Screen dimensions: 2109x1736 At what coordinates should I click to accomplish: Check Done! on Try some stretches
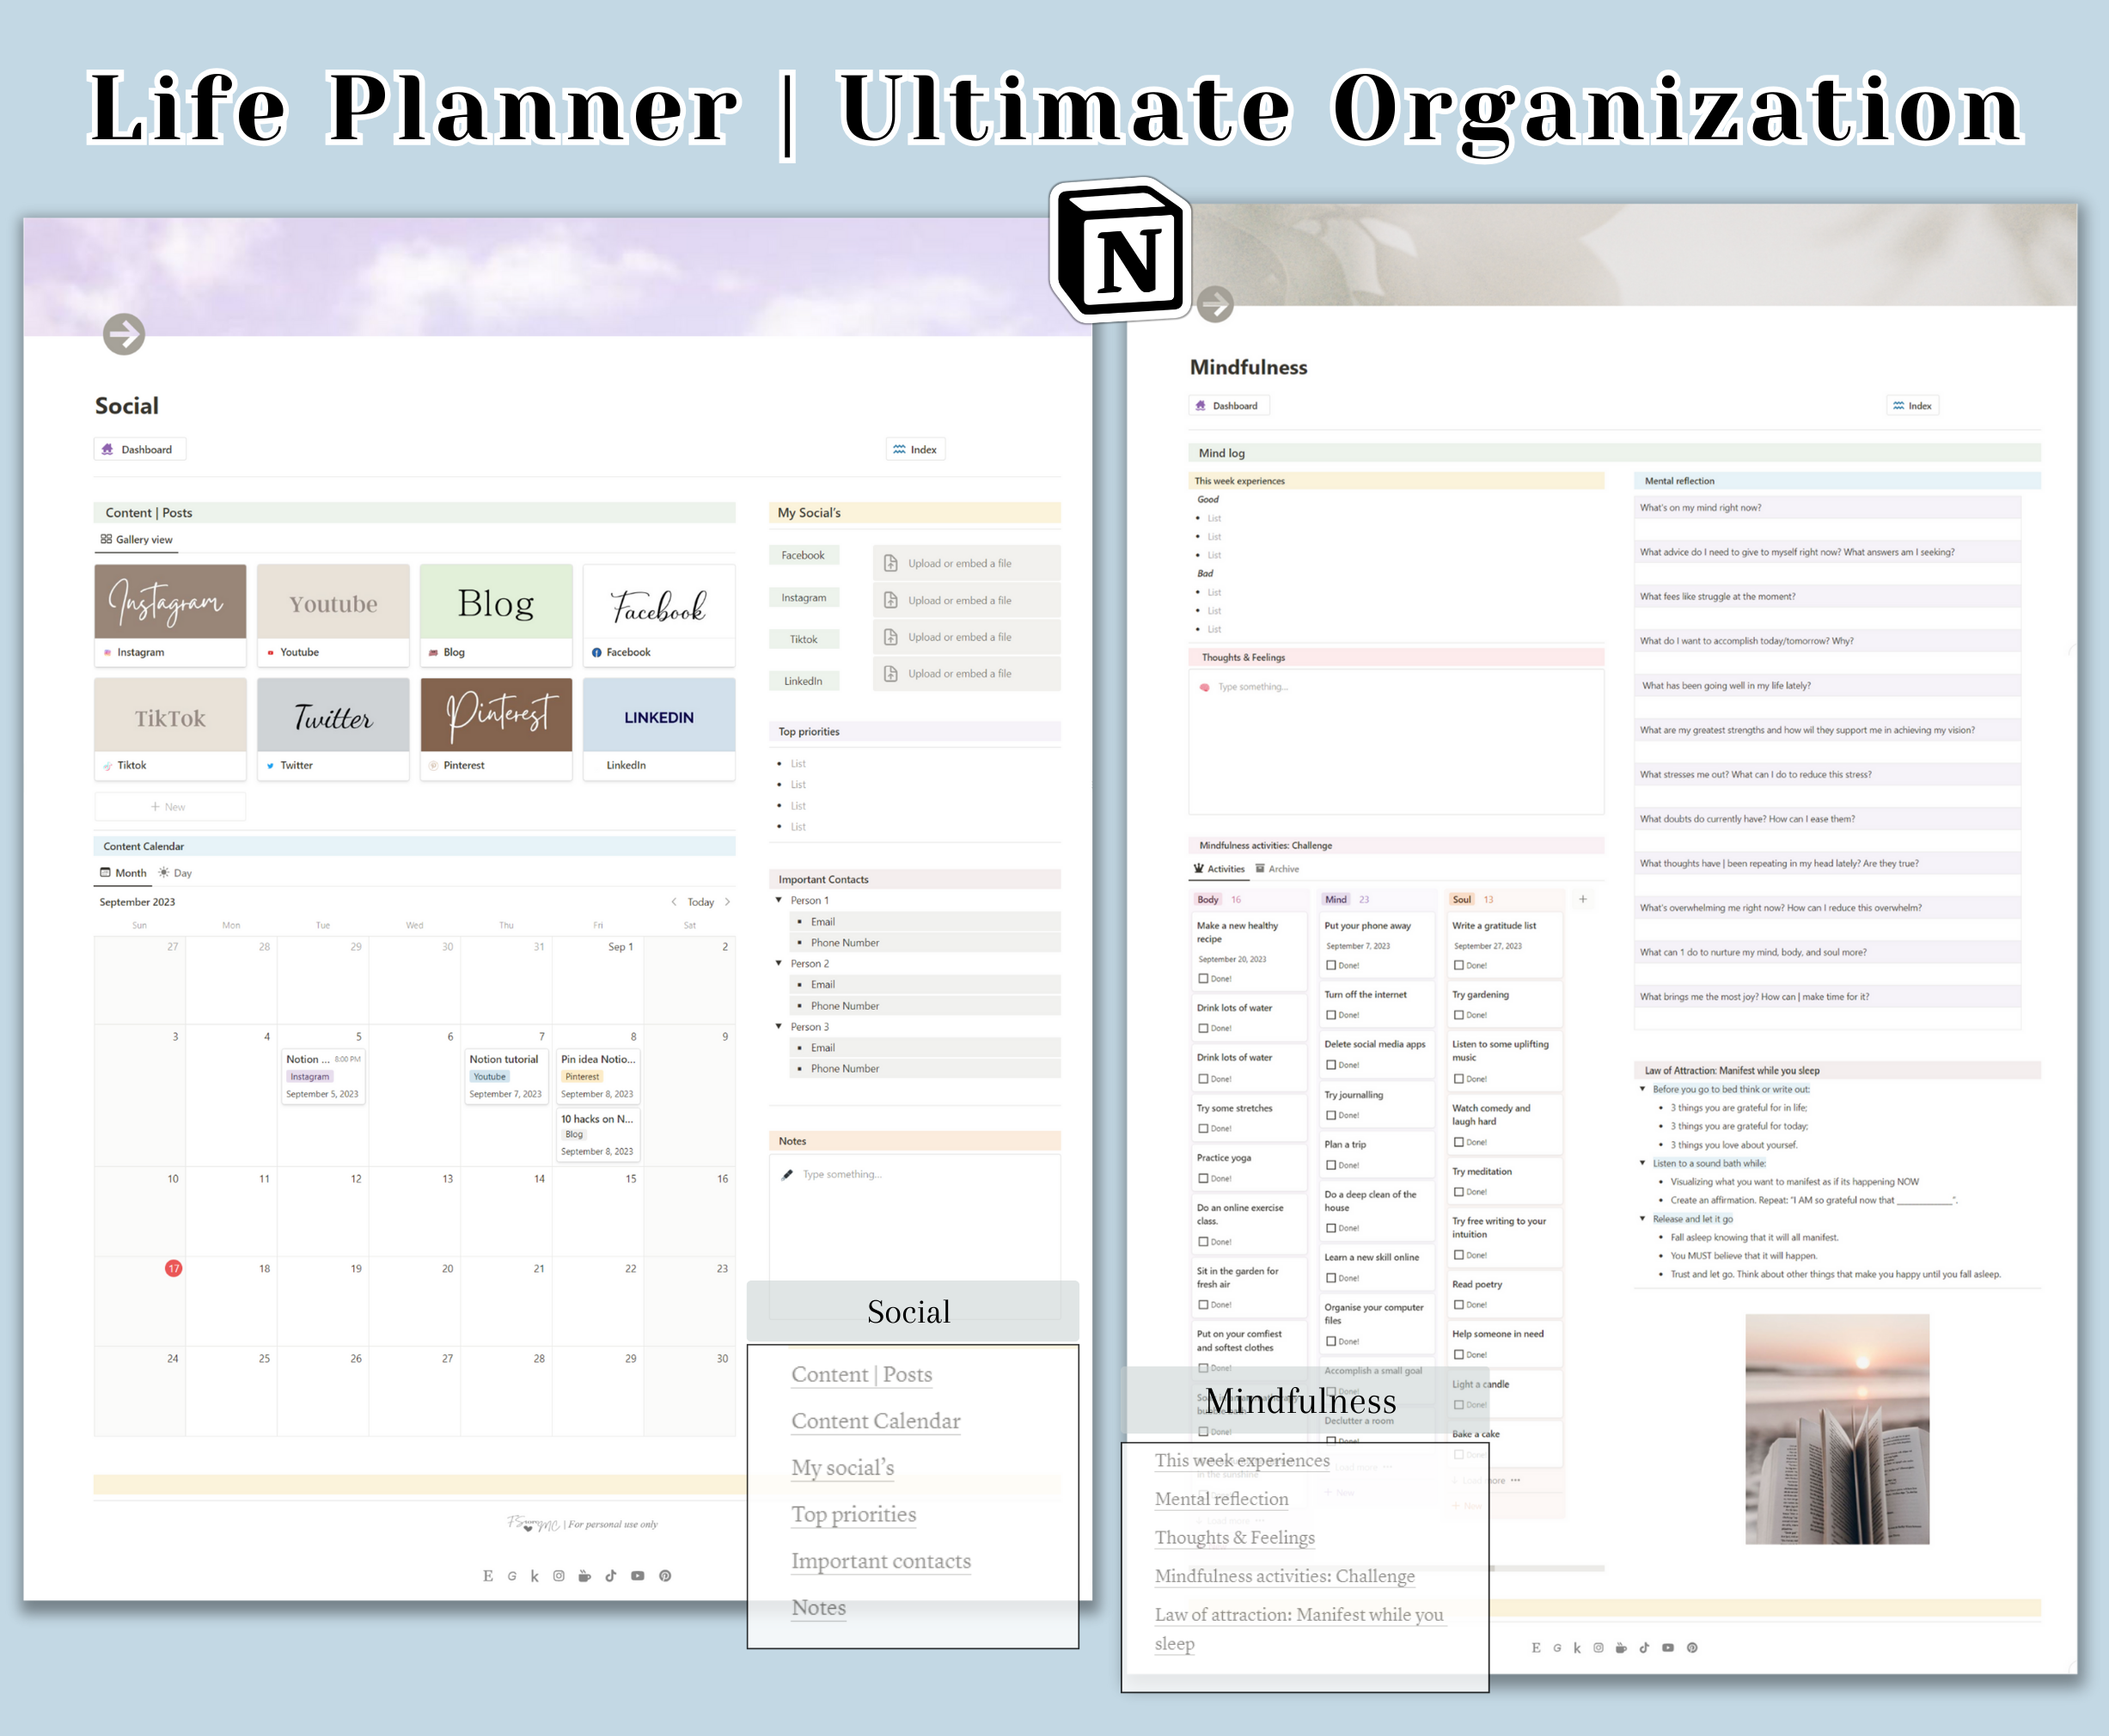tap(1204, 1129)
